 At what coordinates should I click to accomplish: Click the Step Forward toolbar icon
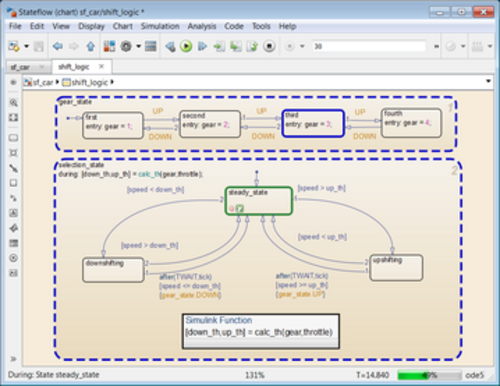[202, 46]
